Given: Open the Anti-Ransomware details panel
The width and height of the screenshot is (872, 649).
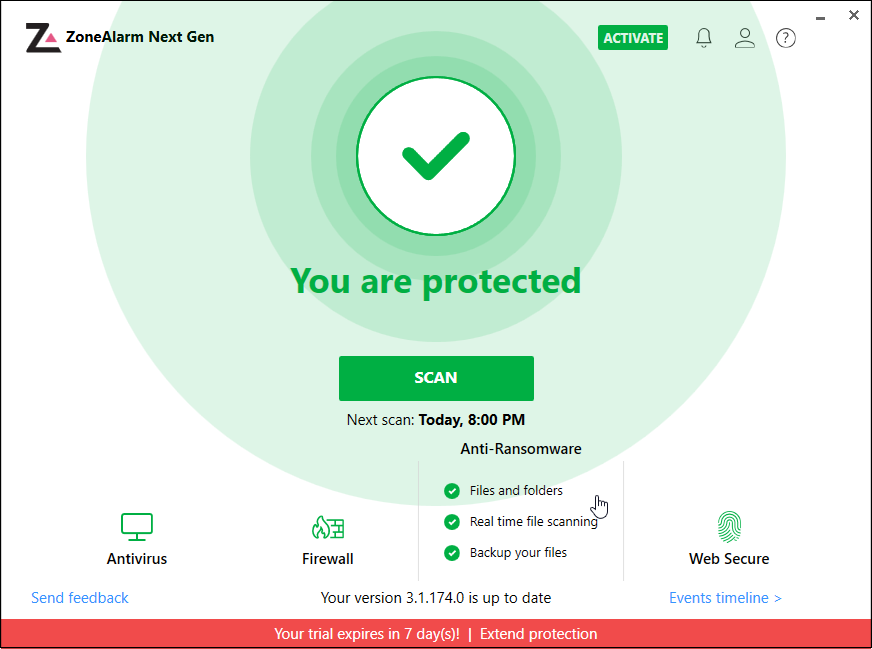Looking at the screenshot, I should (x=520, y=449).
